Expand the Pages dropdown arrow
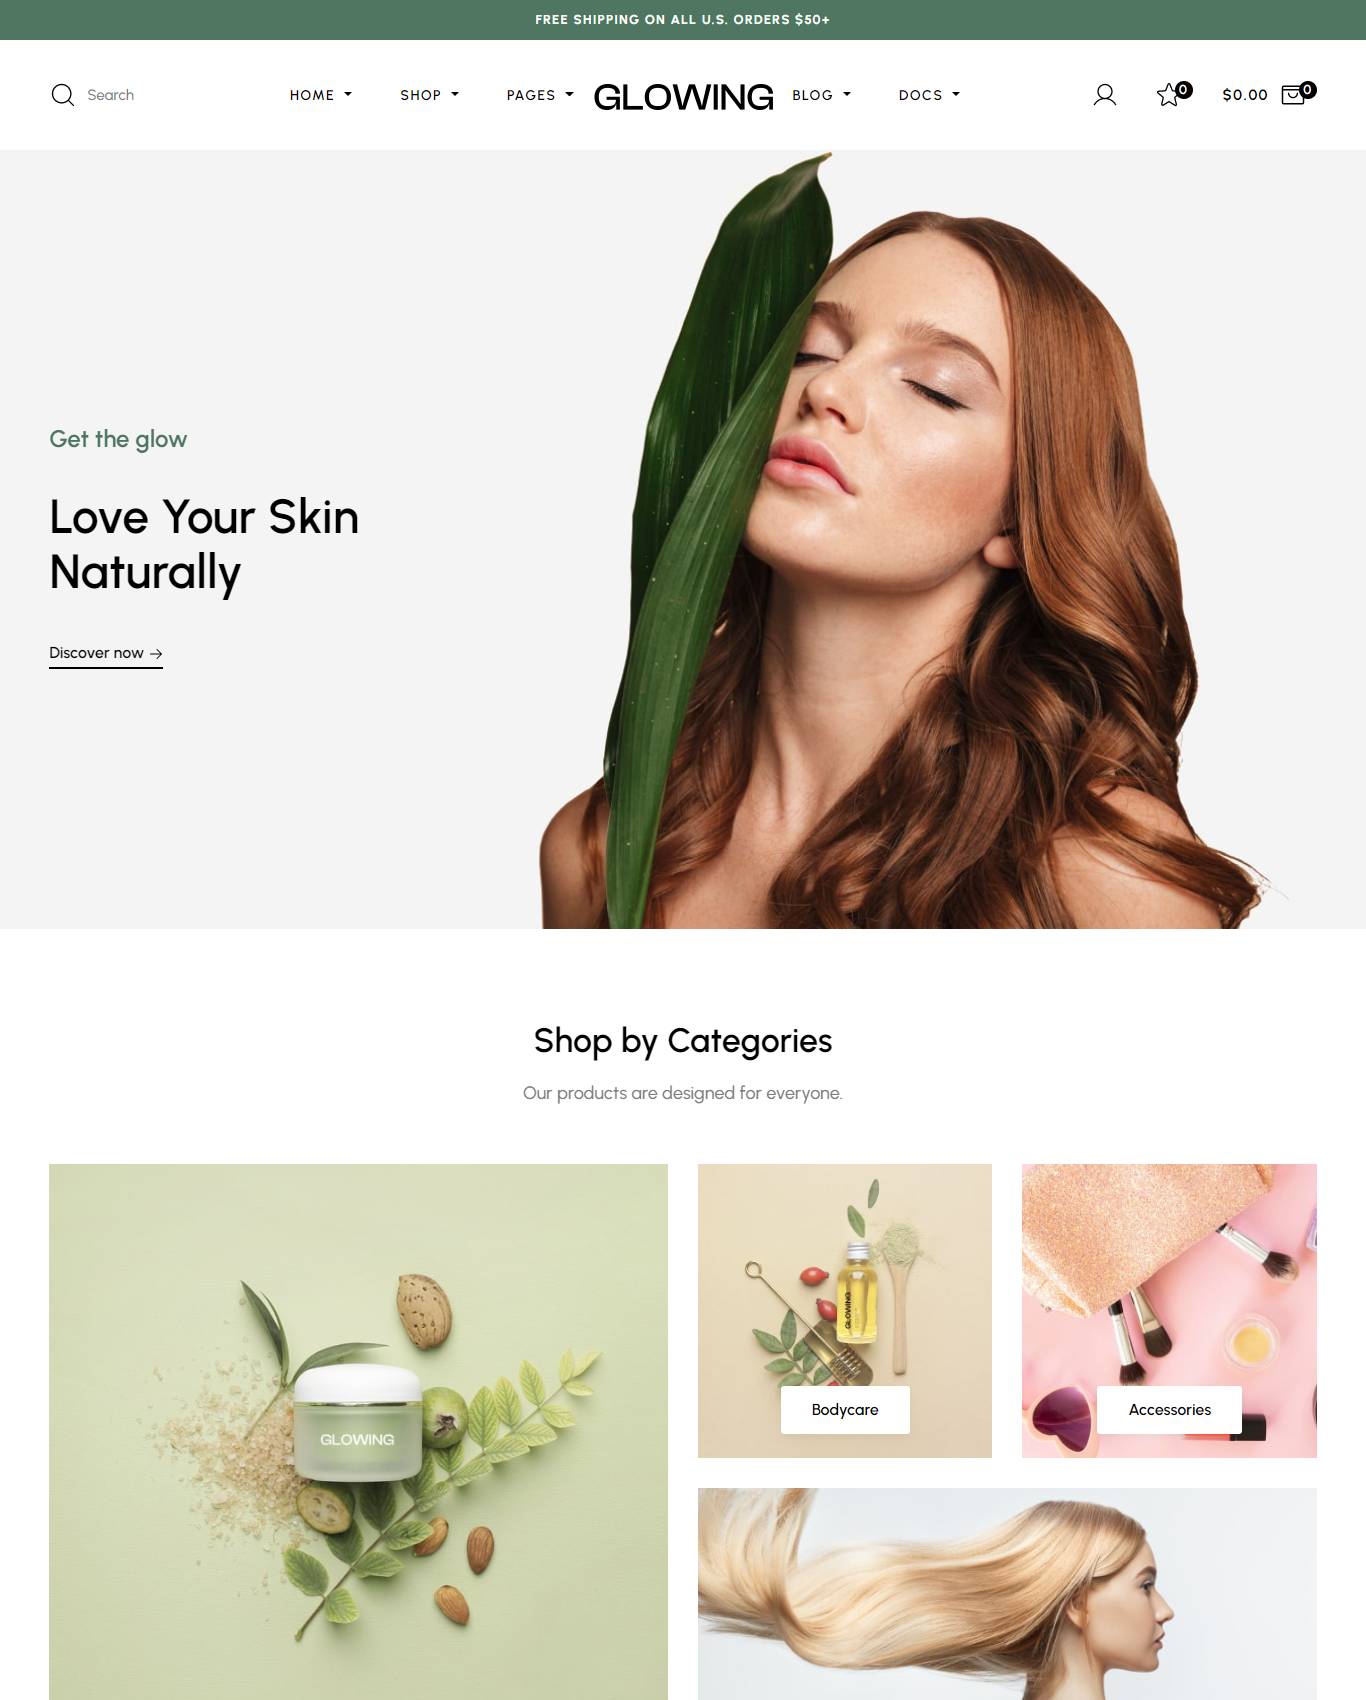This screenshot has height=1700, width=1366. tap(569, 95)
